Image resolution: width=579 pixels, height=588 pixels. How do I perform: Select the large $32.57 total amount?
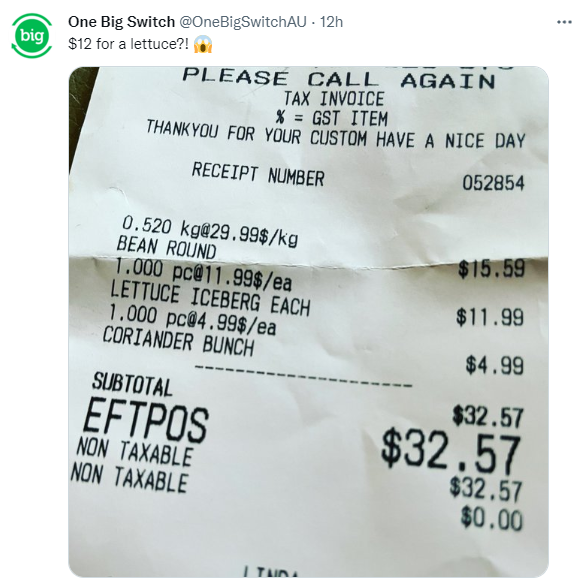pyautogui.click(x=451, y=453)
